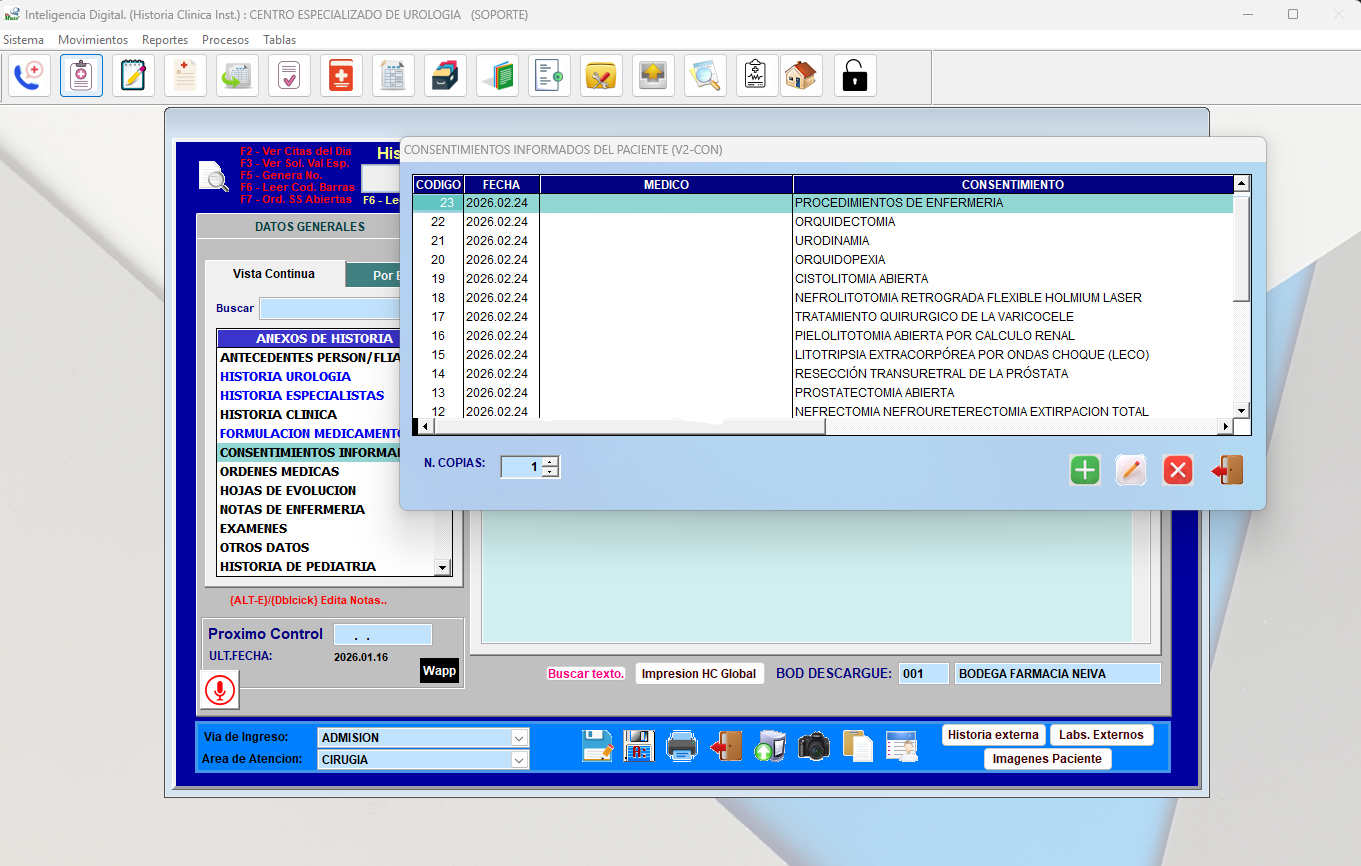
Task: Open the Via de Ingreso dropdown
Action: 519,738
